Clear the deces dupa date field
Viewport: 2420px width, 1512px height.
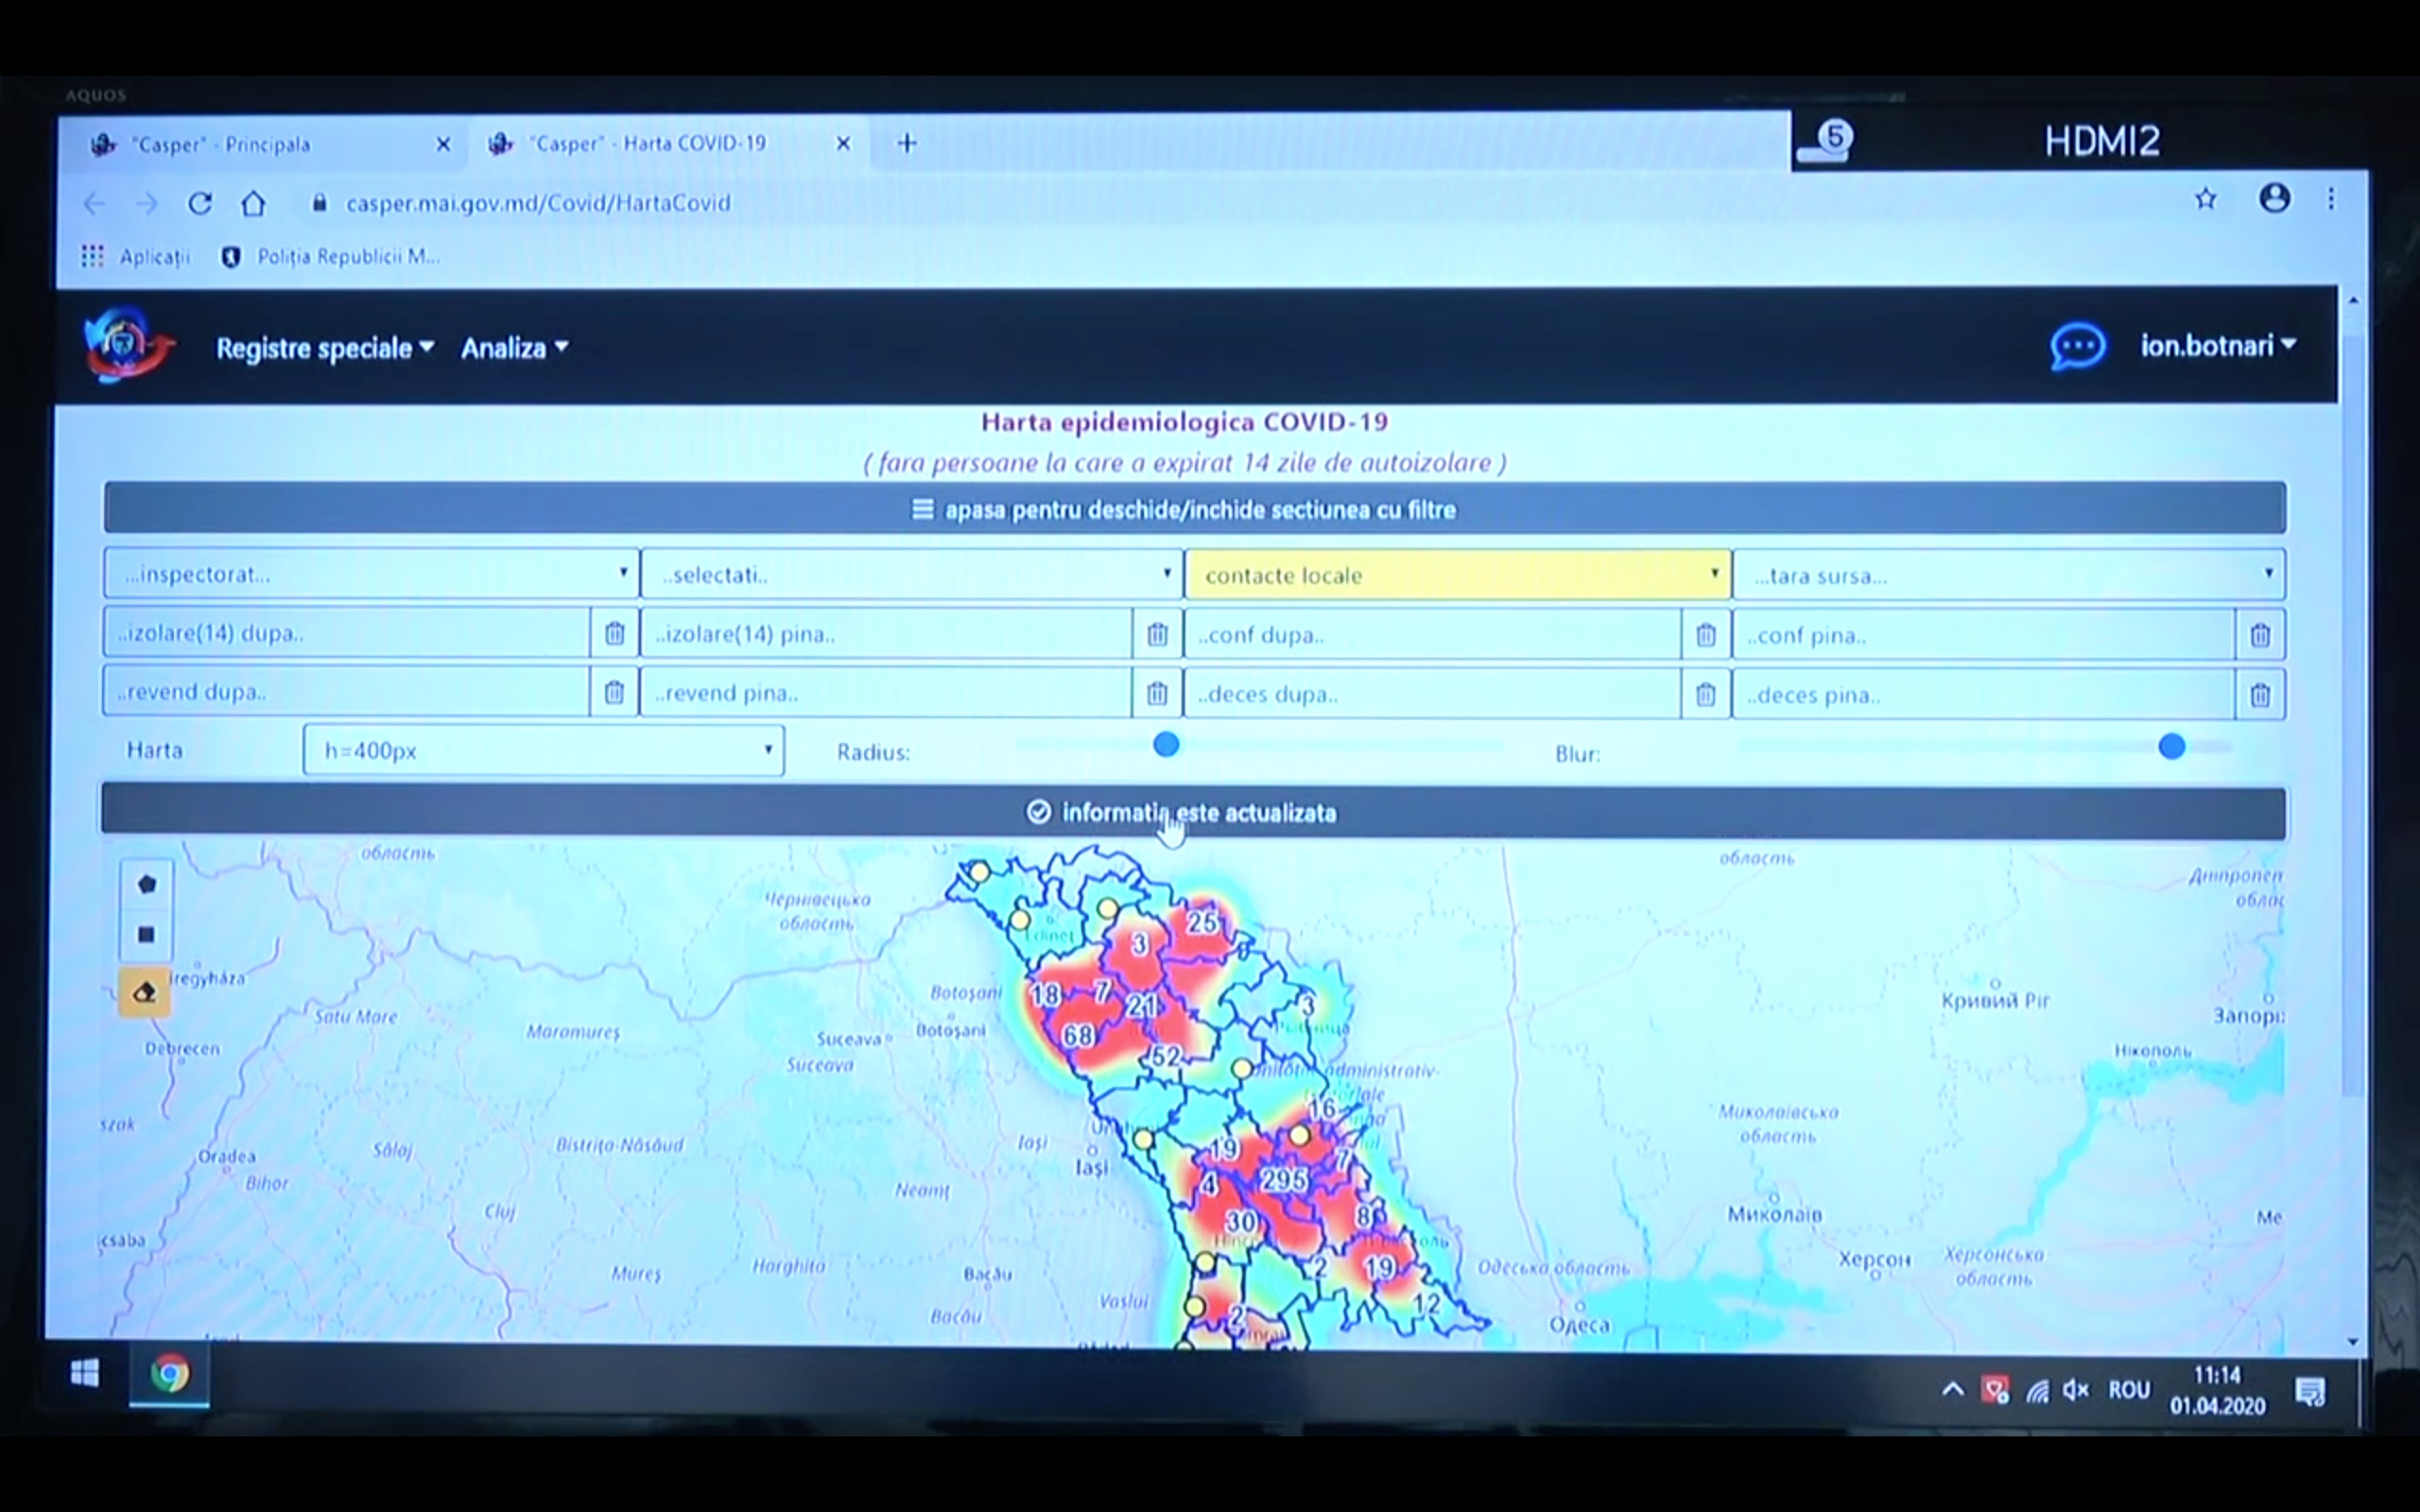point(1705,694)
